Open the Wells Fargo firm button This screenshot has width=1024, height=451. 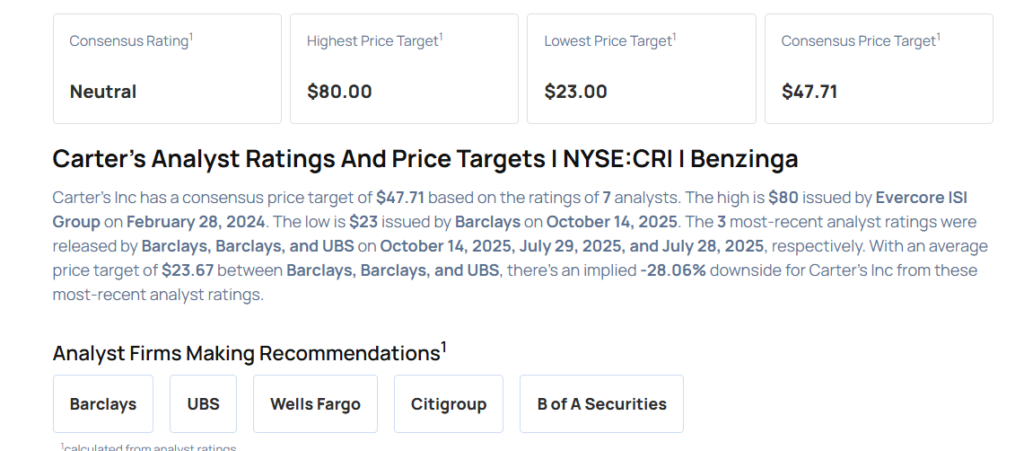(x=315, y=404)
